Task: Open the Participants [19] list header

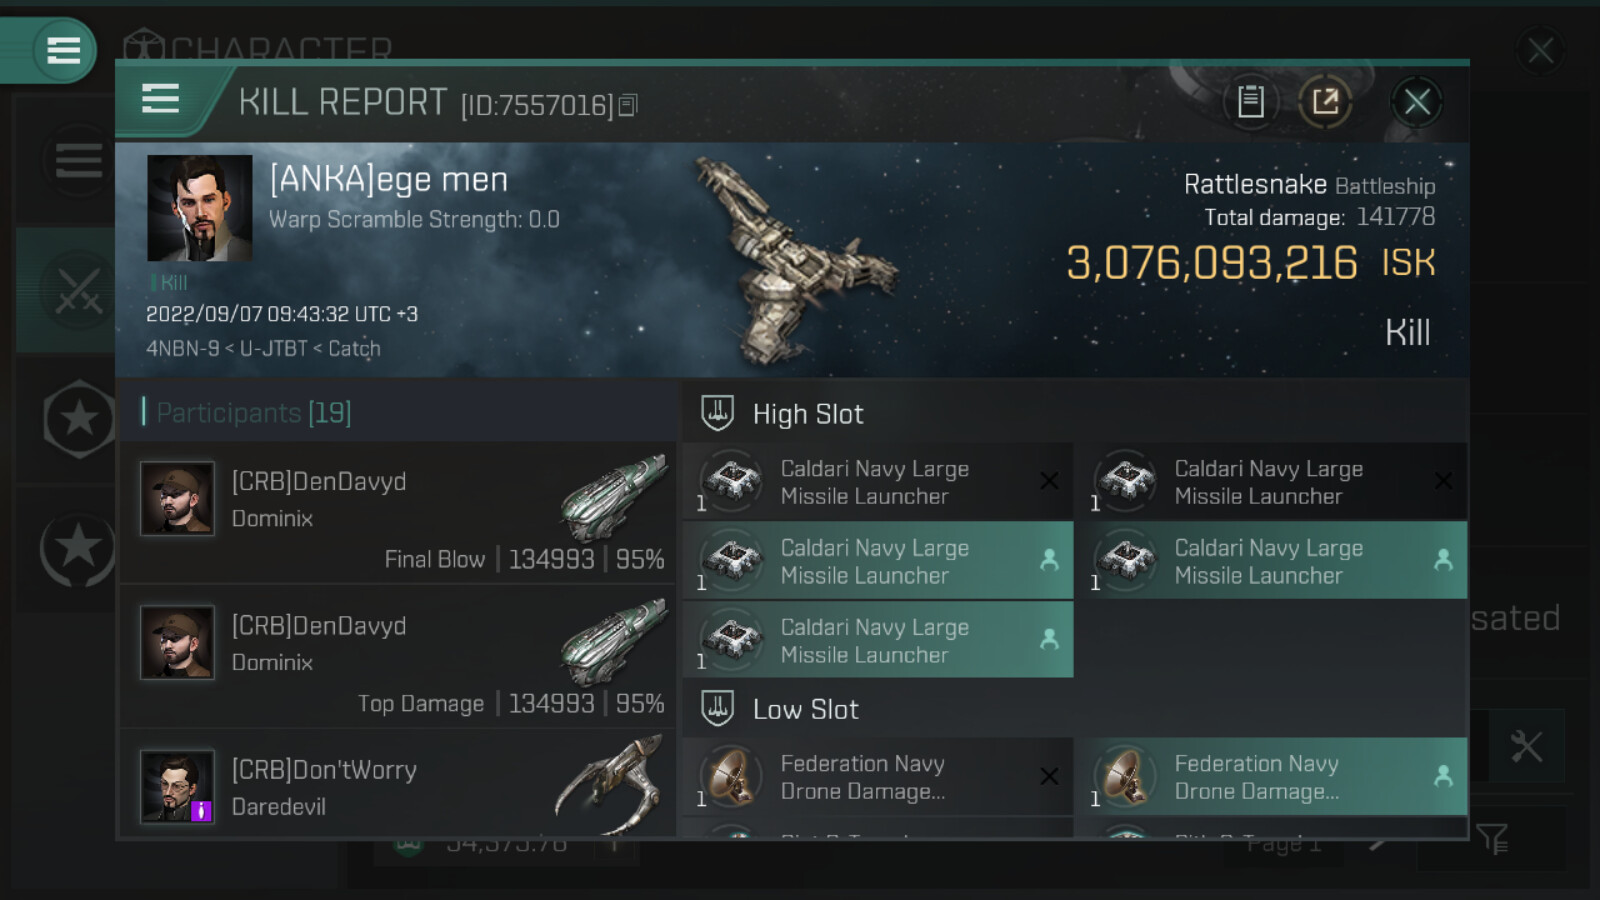Action: (x=254, y=412)
